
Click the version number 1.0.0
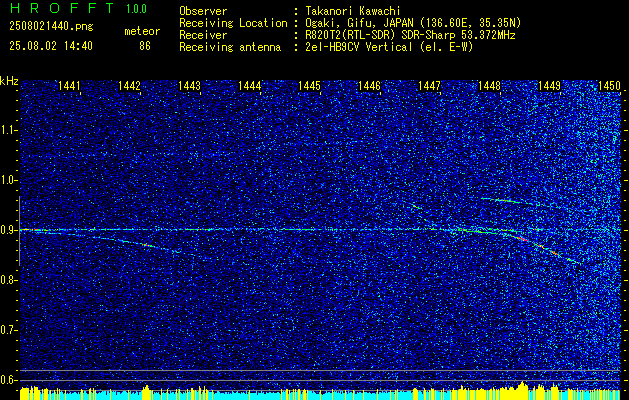[136, 9]
